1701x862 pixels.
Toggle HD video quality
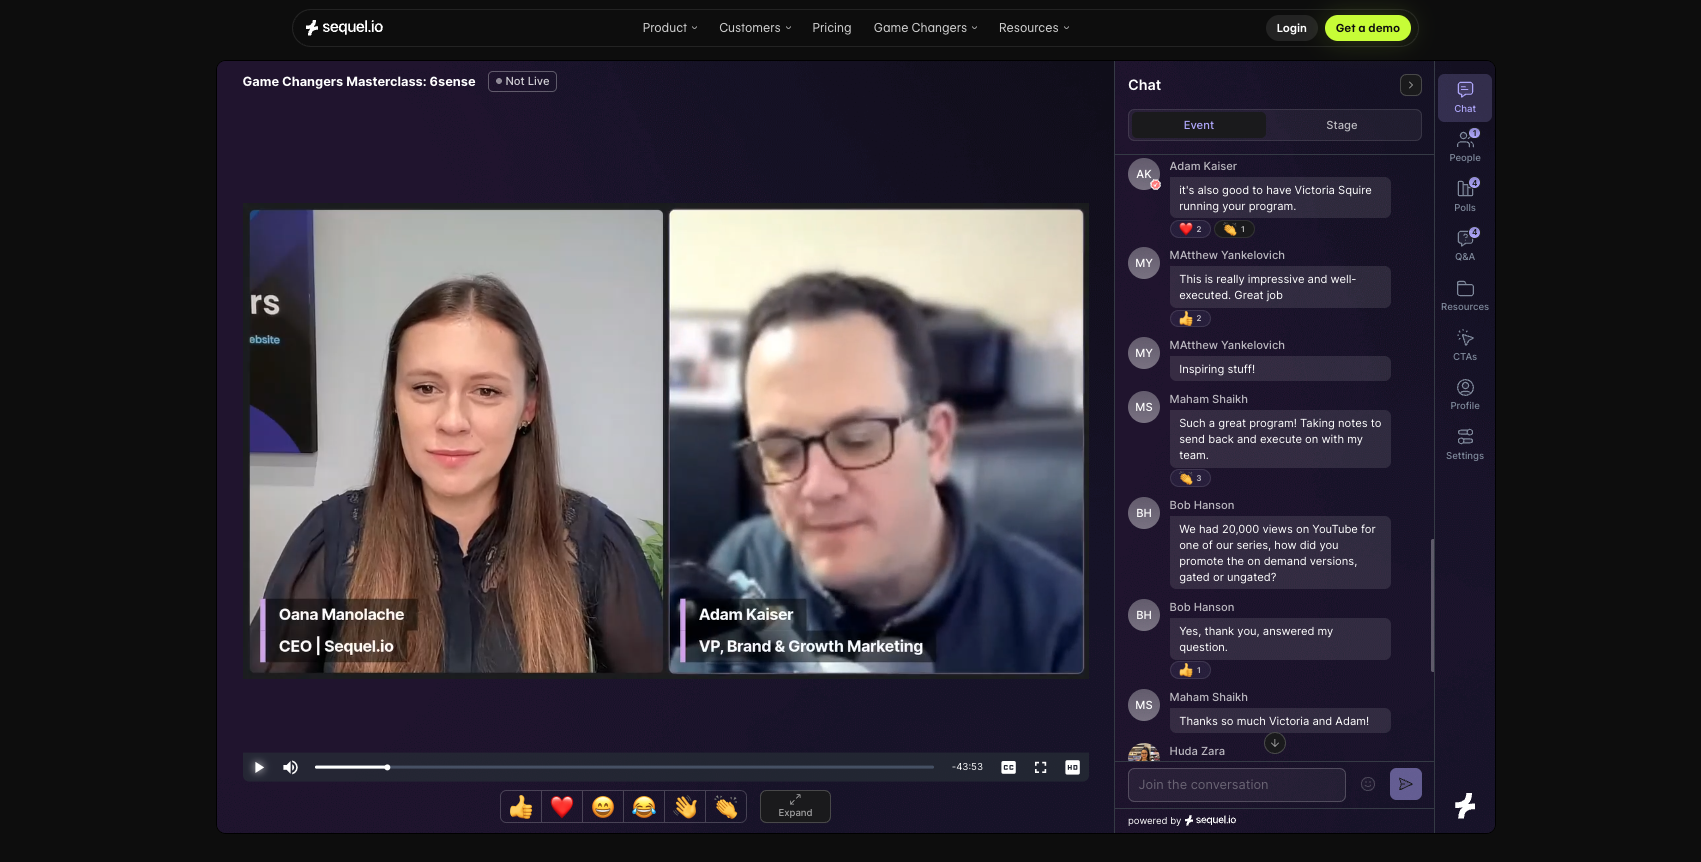(x=1072, y=767)
